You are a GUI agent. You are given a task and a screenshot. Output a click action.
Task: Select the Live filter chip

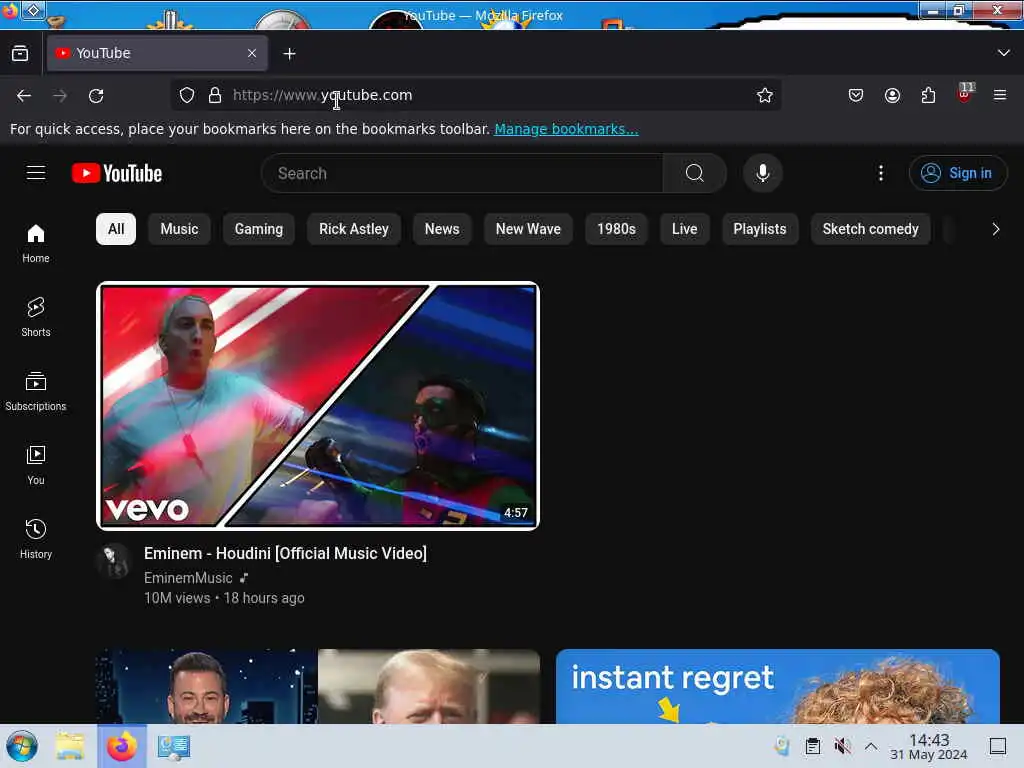pyautogui.click(x=684, y=229)
